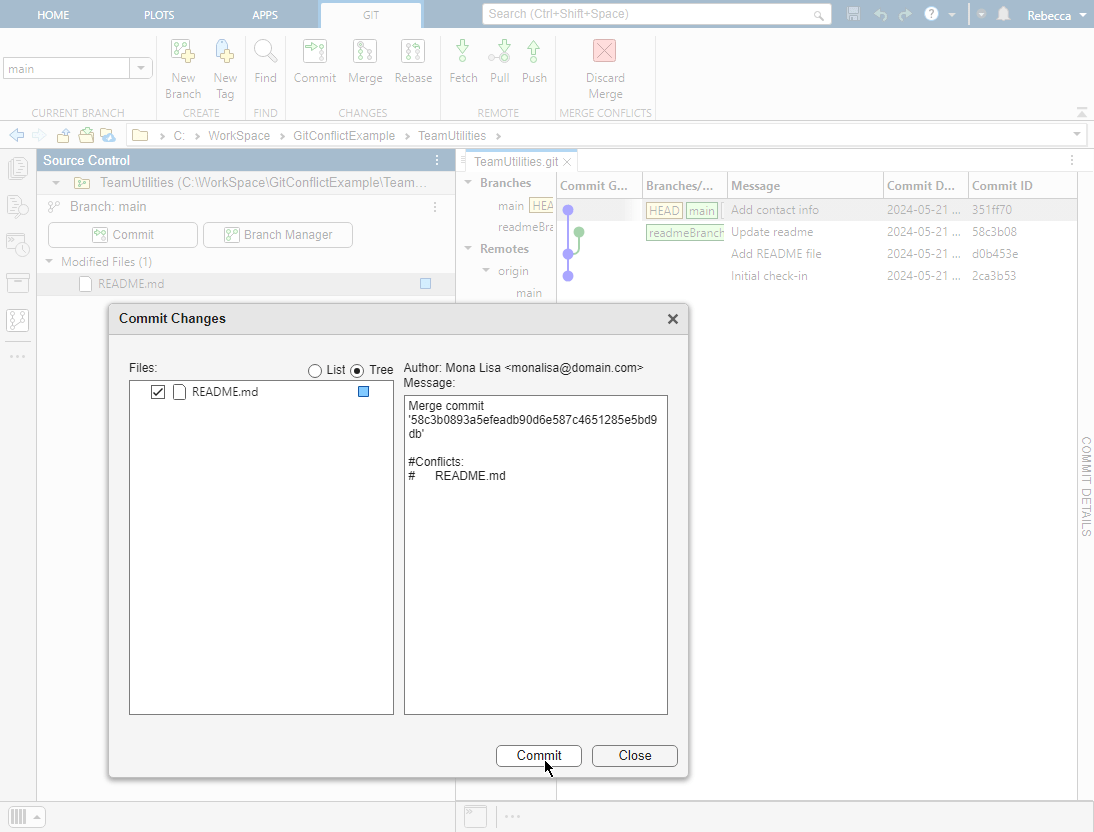Click the New Tag icon
The image size is (1094, 832).
pos(225,52)
